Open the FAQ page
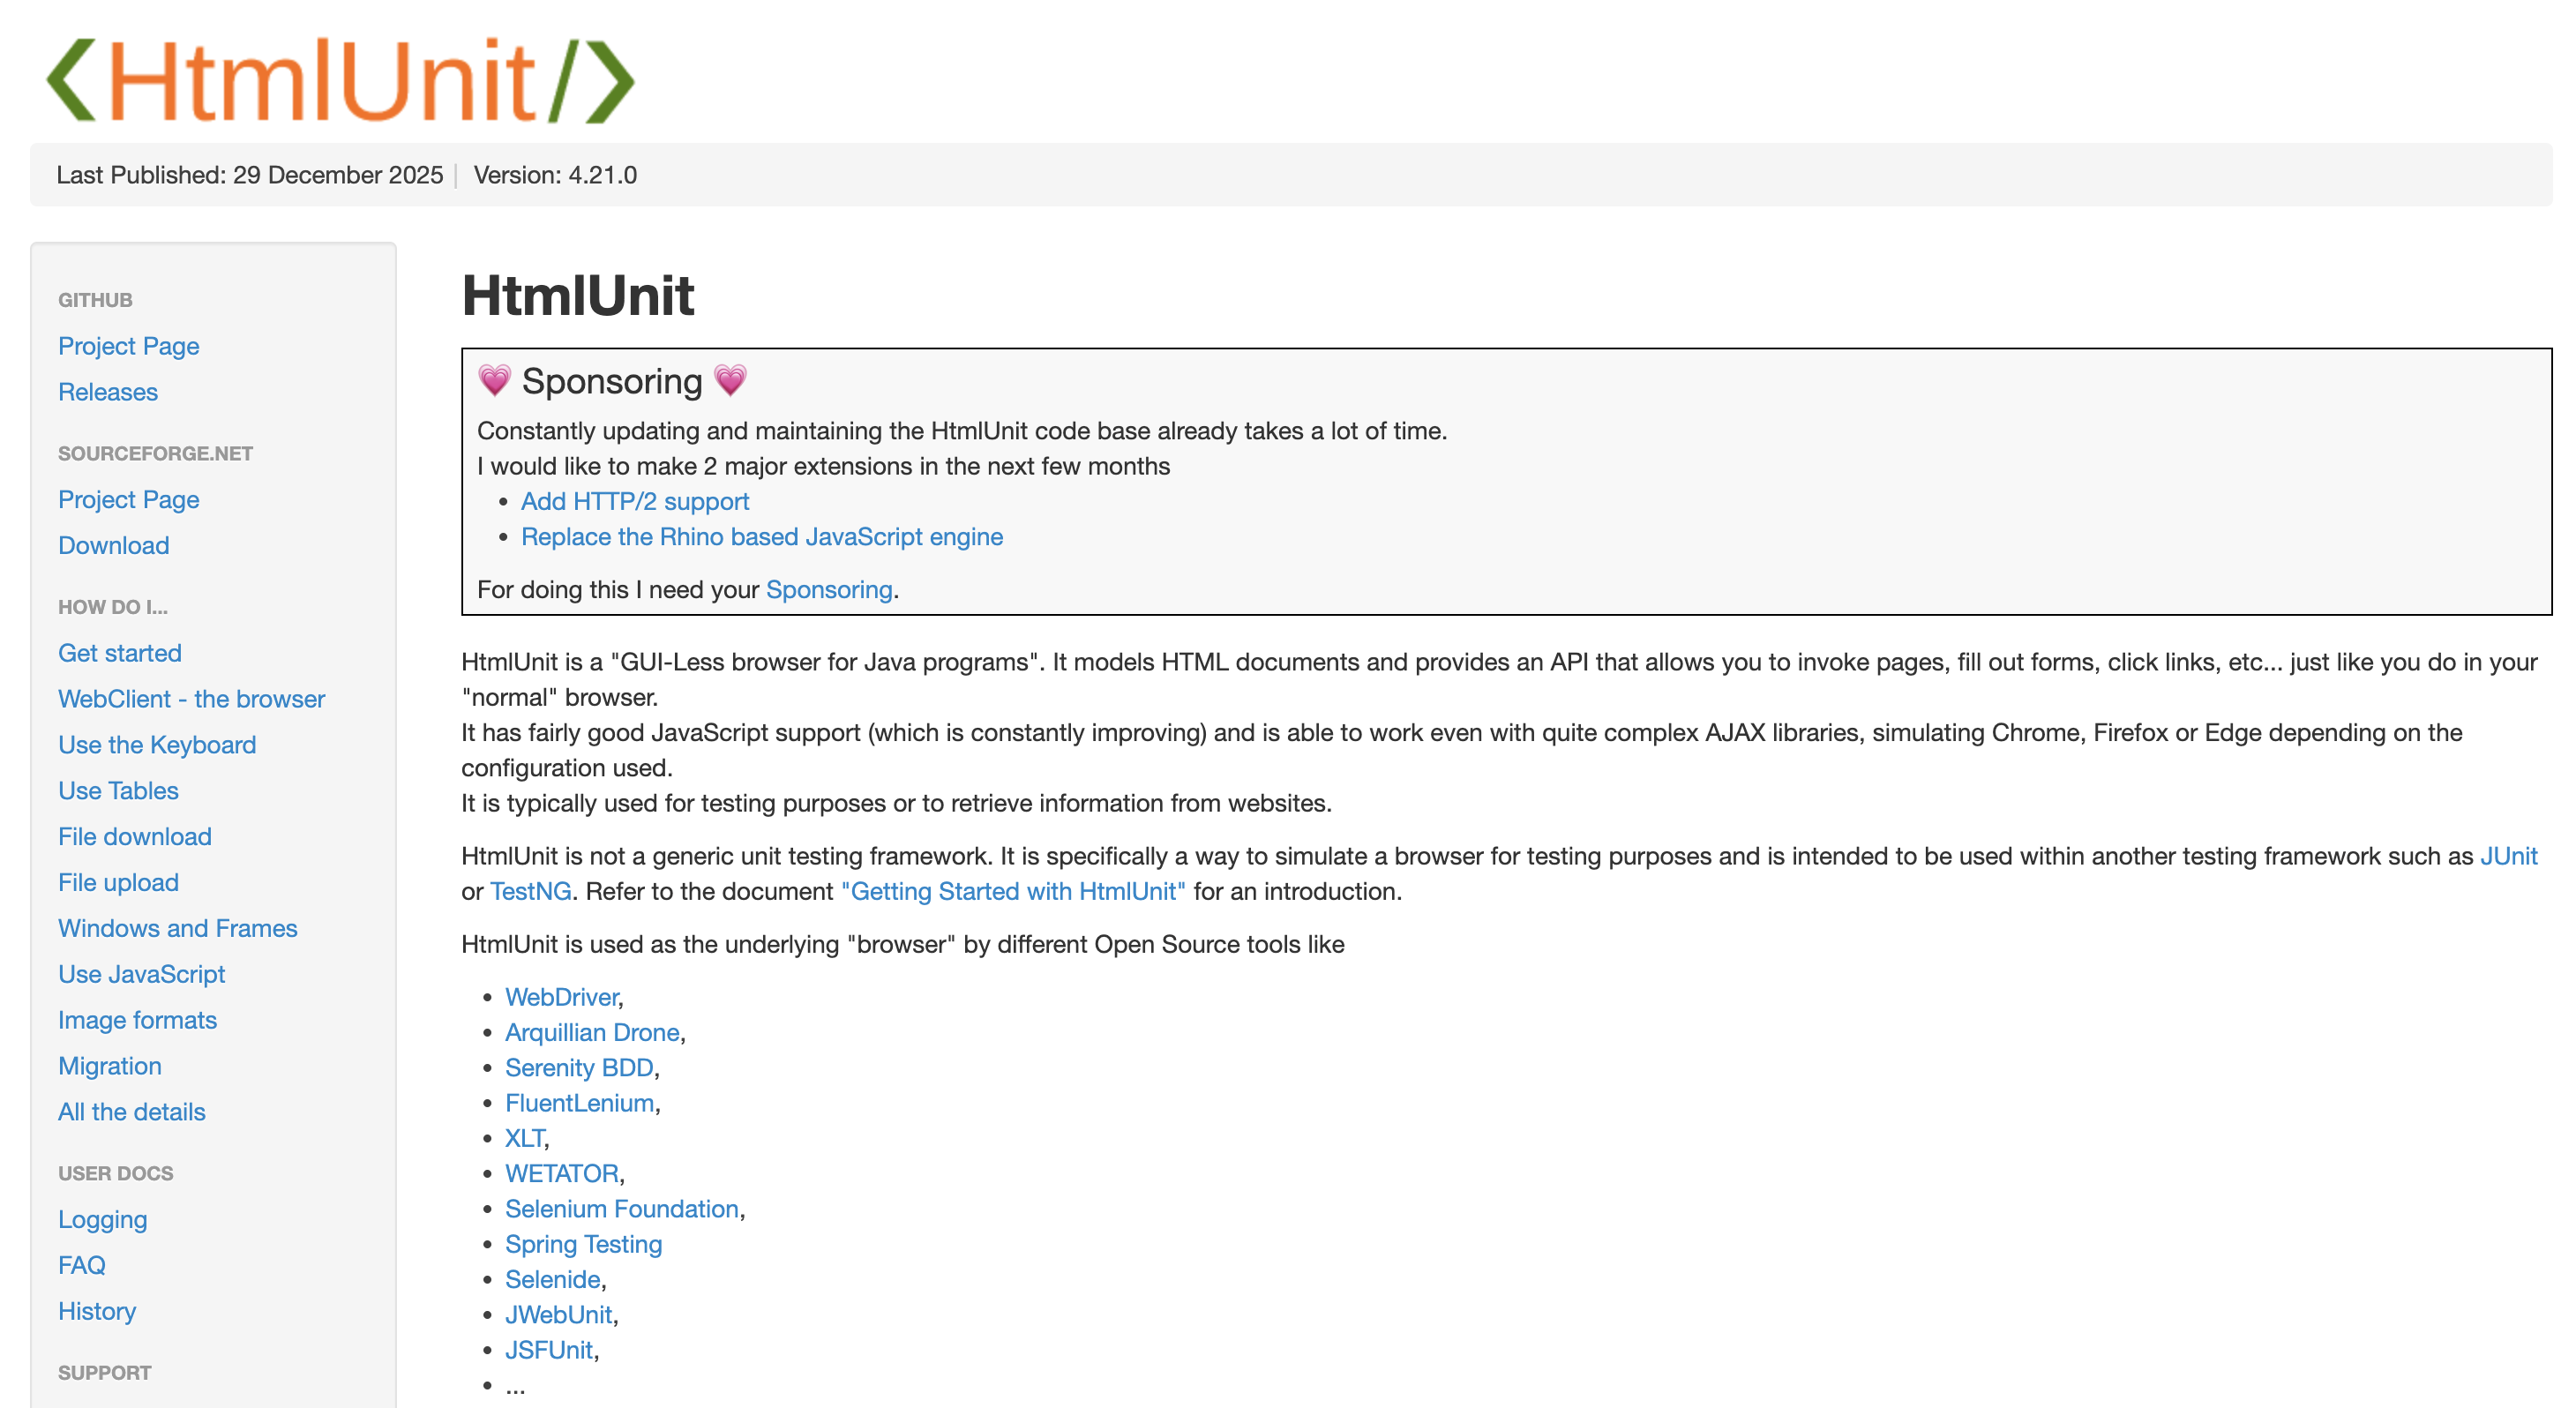Viewport: 2576px width, 1408px height. coord(81,1265)
